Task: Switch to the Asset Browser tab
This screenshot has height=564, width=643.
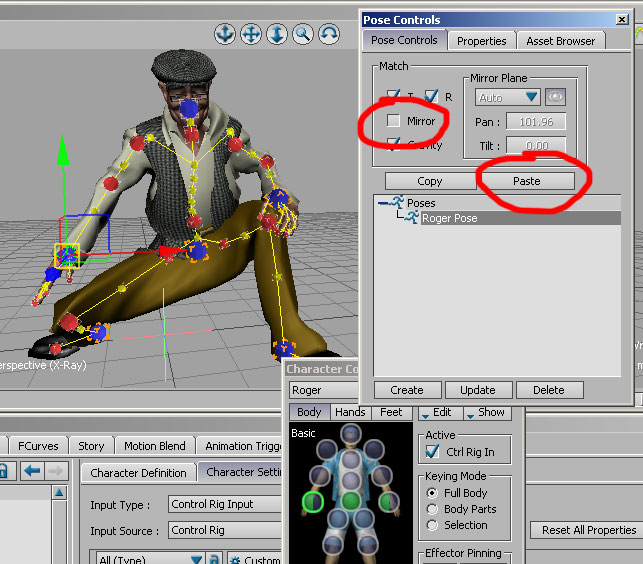Action: (561, 41)
